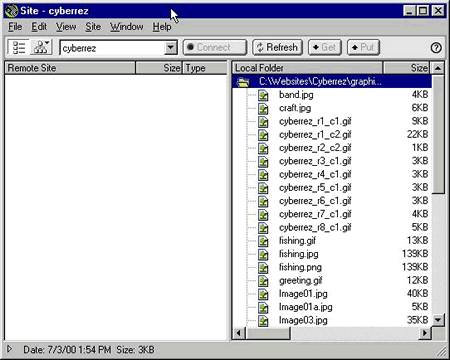Click the Date: 7/3/00 1:54 PM status text
Viewport: 450px width, 360px height.
pos(67,350)
